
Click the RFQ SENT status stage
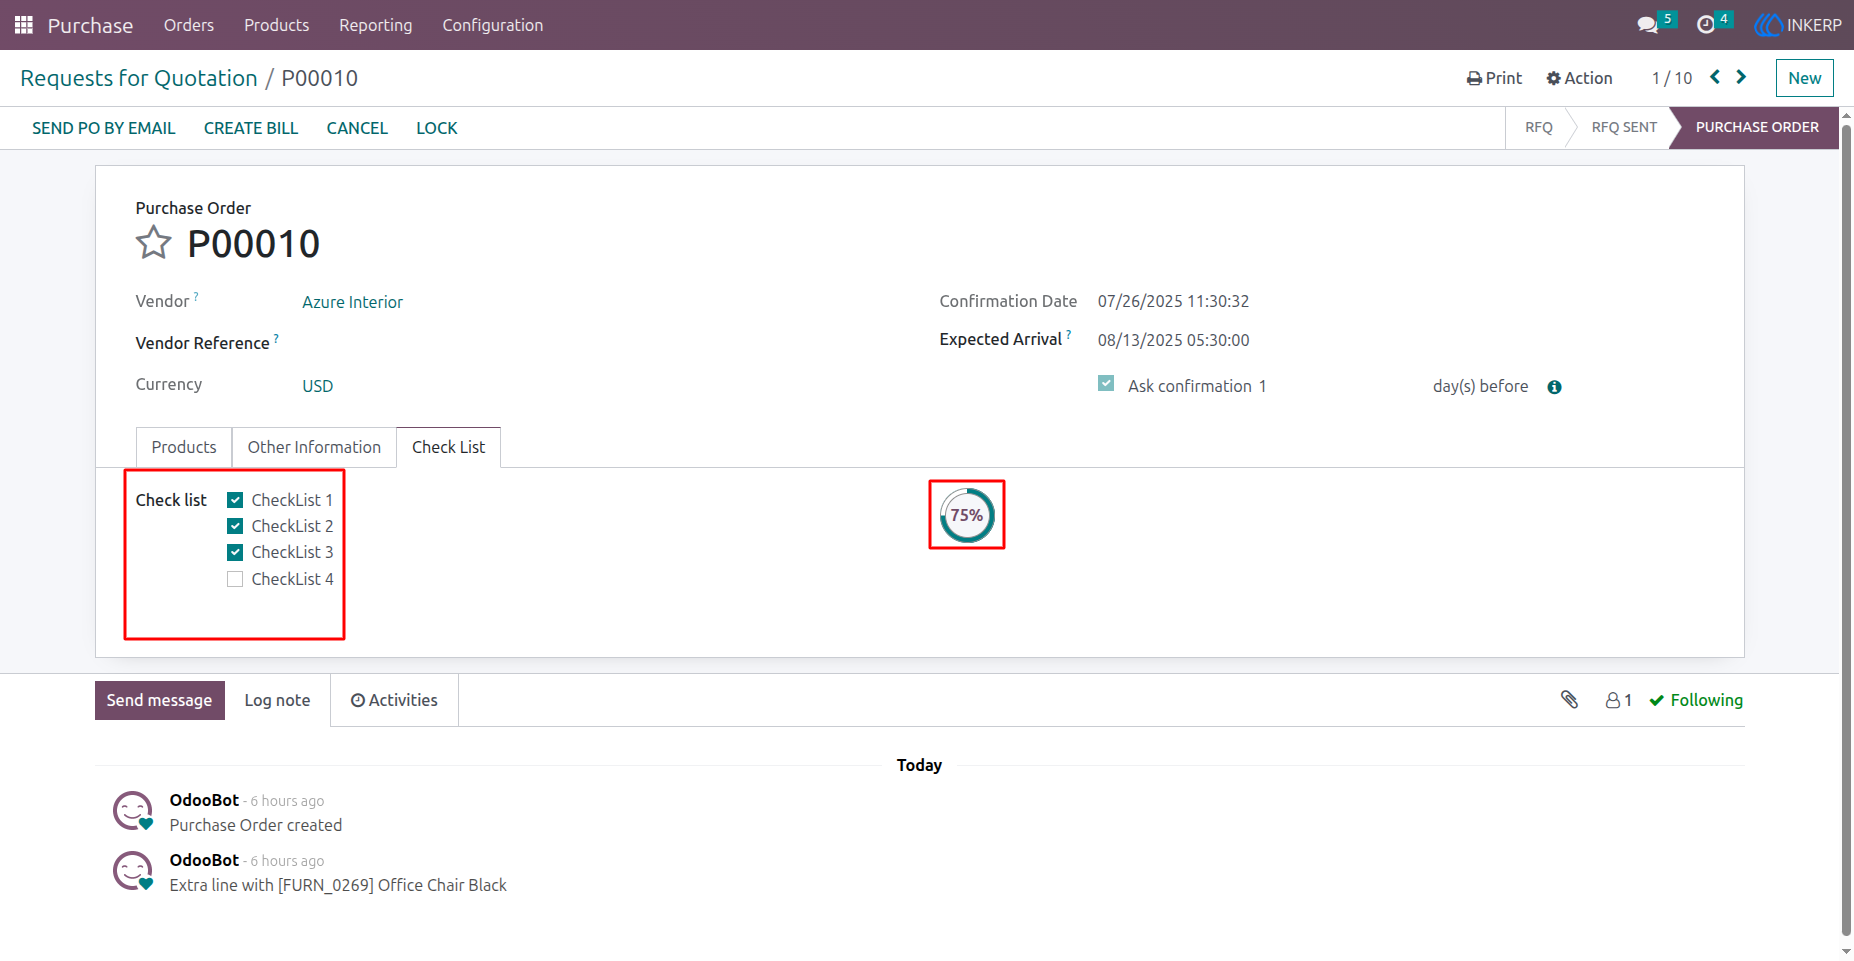[1624, 127]
